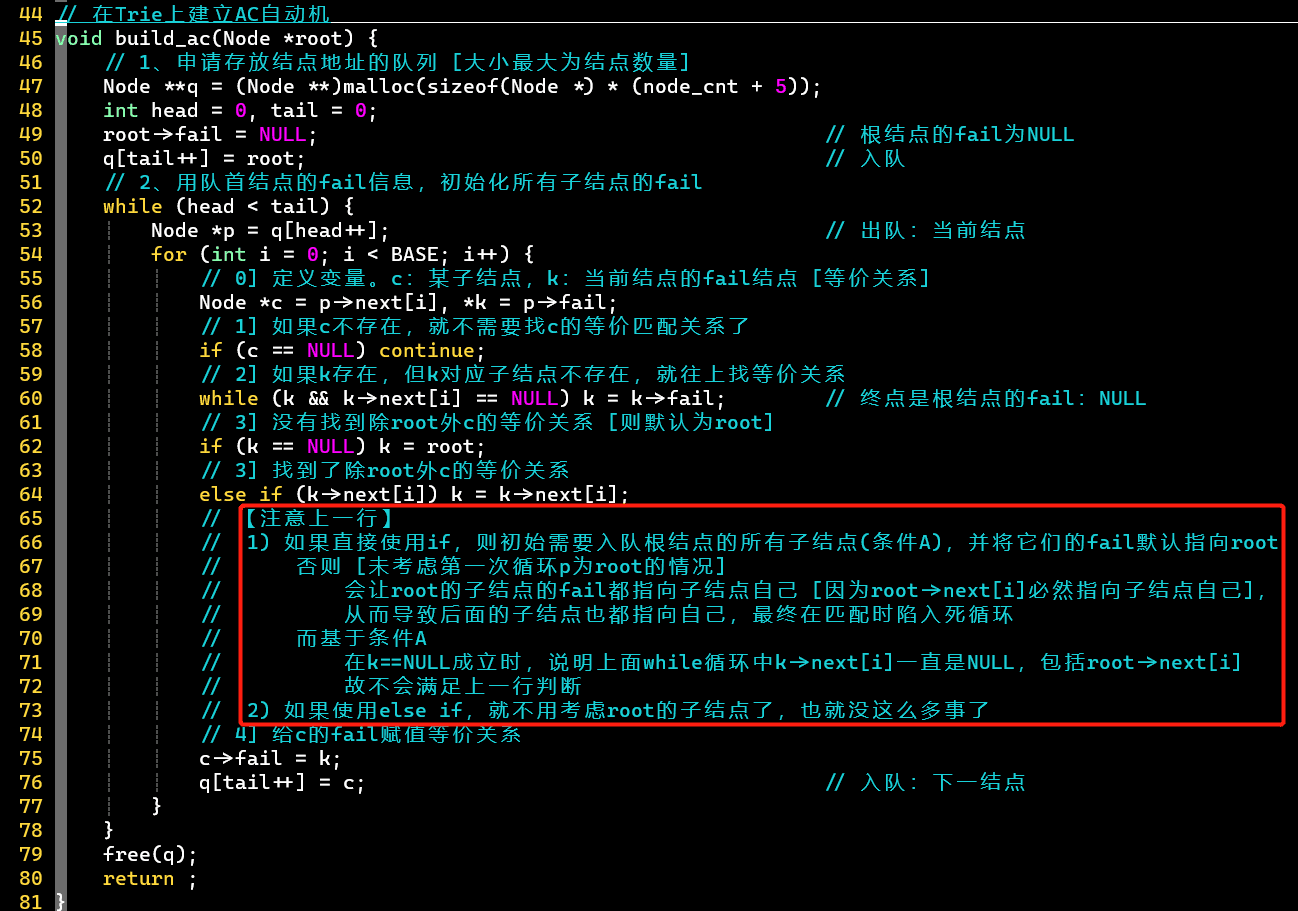Click 'int head = 0' declaration

click(x=174, y=110)
